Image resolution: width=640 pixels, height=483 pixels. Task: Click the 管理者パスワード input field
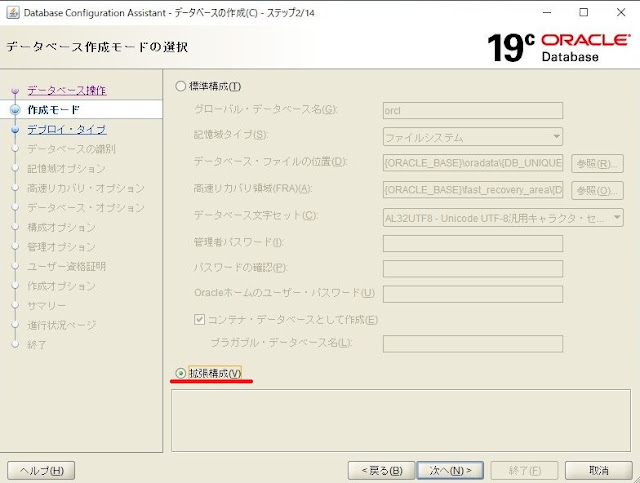coord(473,243)
